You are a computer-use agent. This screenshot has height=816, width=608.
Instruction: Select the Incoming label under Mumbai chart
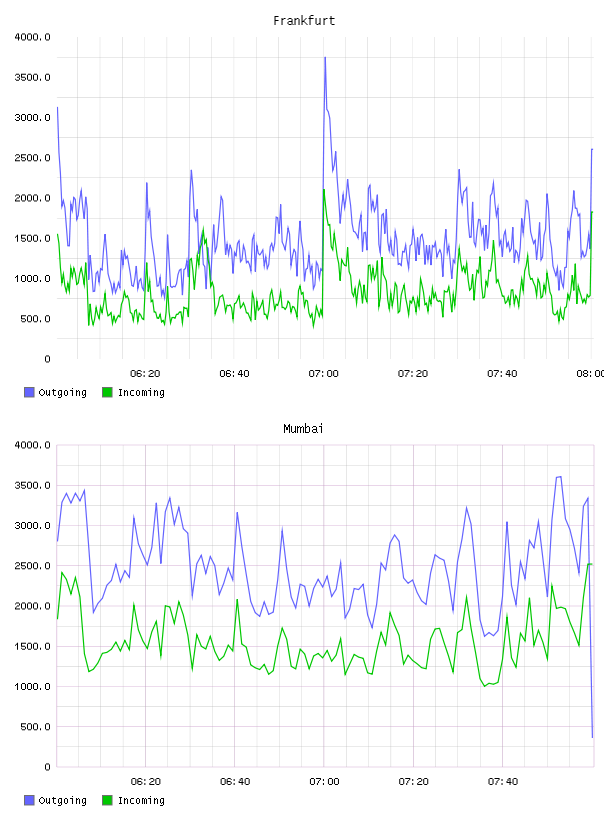tap(141, 801)
